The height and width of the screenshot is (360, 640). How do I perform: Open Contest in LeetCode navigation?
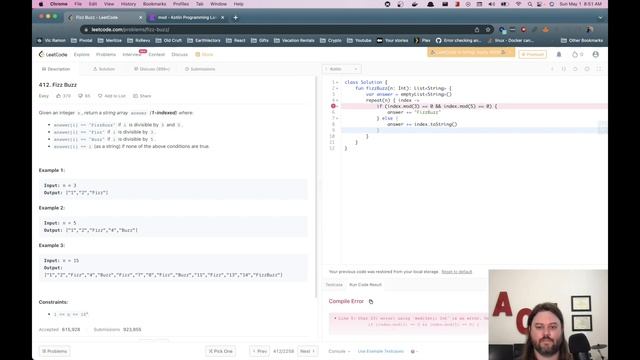(x=157, y=54)
